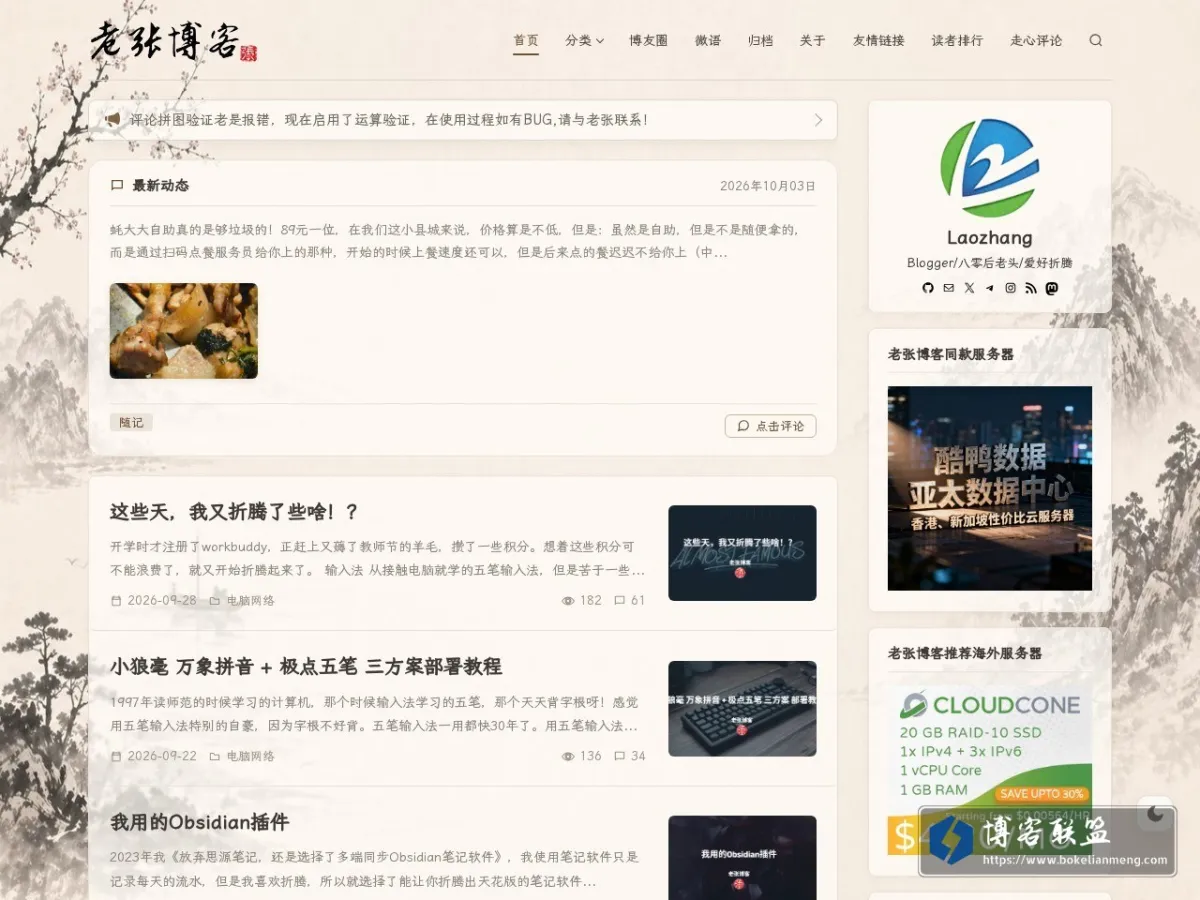
Task: Click the email envelope icon
Action: pyautogui.click(x=949, y=288)
